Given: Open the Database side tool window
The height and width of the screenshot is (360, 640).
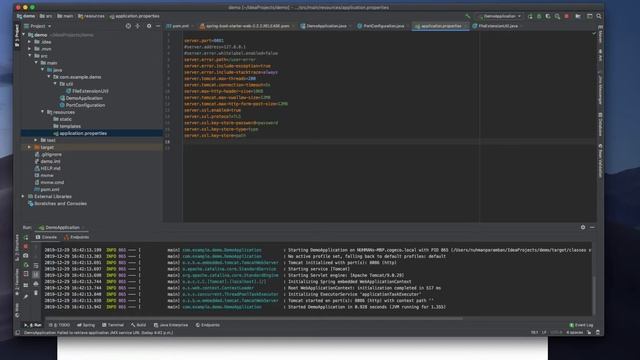Looking at the screenshot, I should pos(600,125).
